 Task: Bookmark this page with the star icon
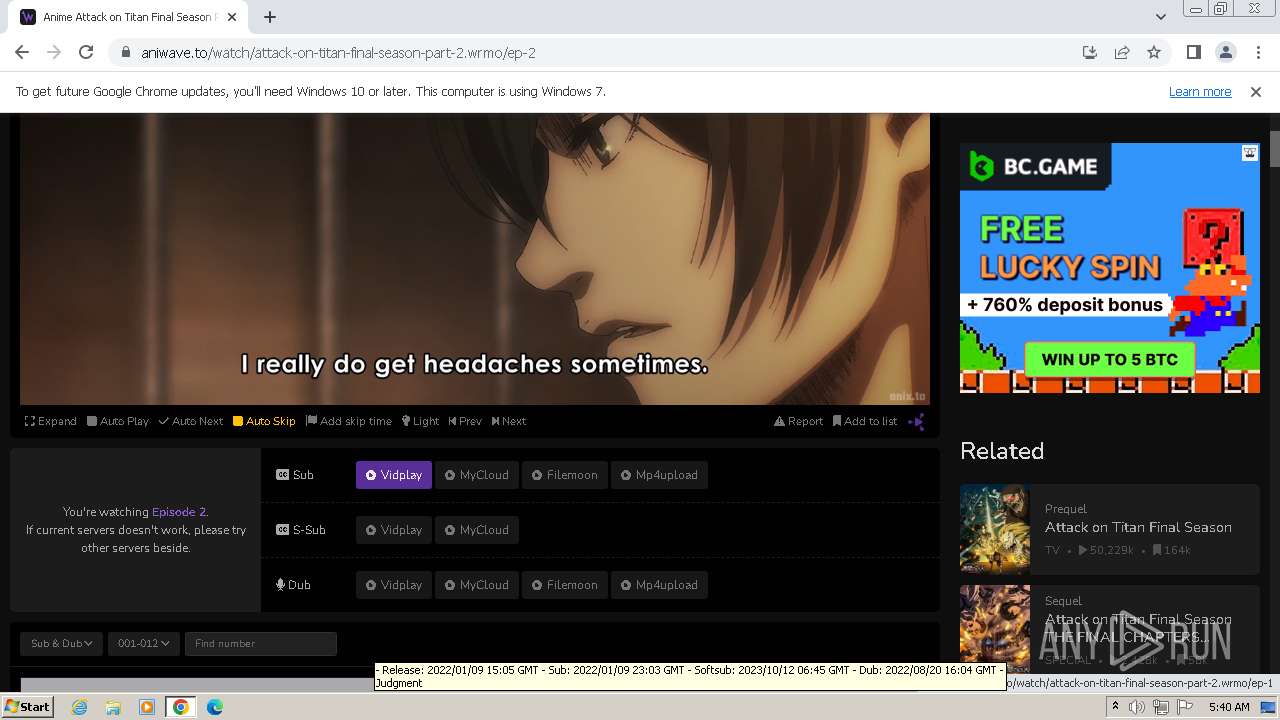coord(1154,52)
